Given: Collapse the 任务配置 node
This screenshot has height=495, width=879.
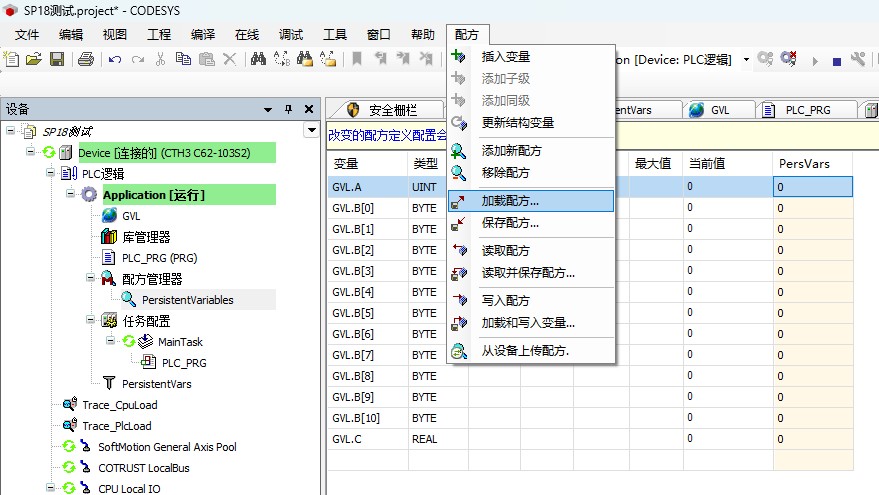Looking at the screenshot, I should pos(90,320).
